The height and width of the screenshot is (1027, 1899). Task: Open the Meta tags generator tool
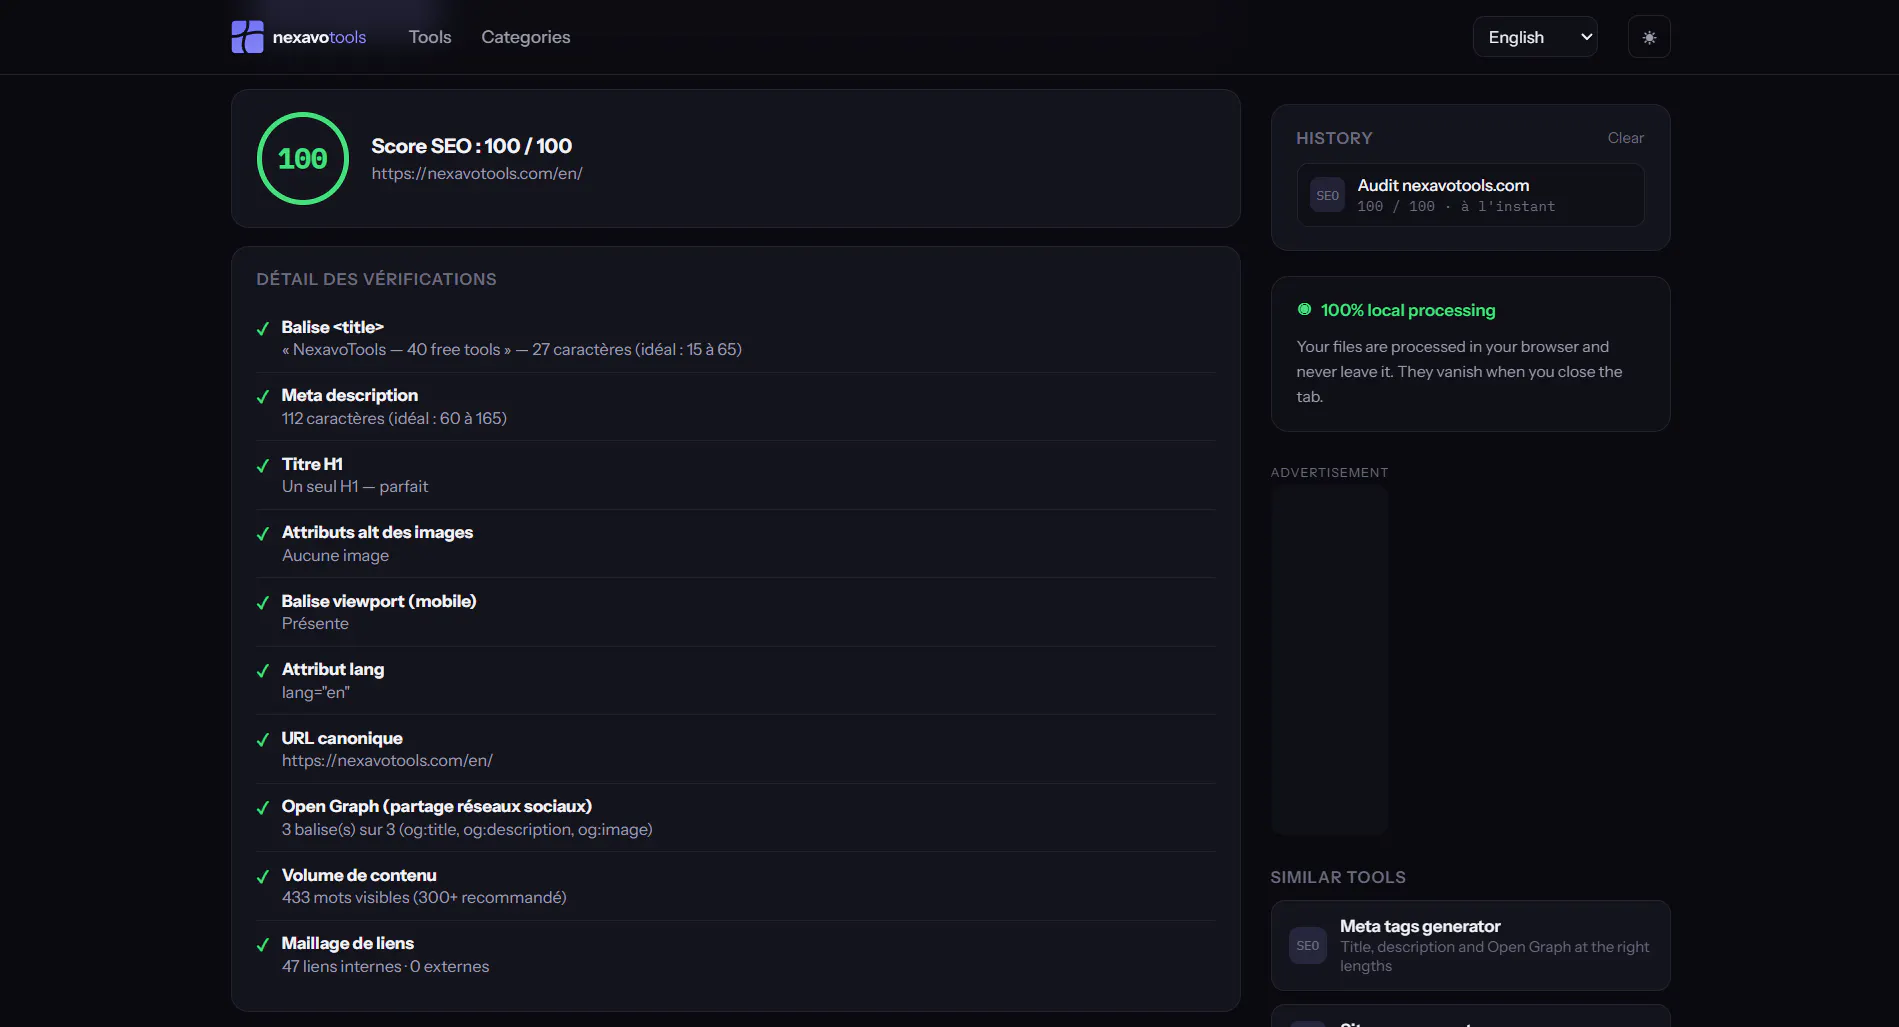pyautogui.click(x=1470, y=945)
